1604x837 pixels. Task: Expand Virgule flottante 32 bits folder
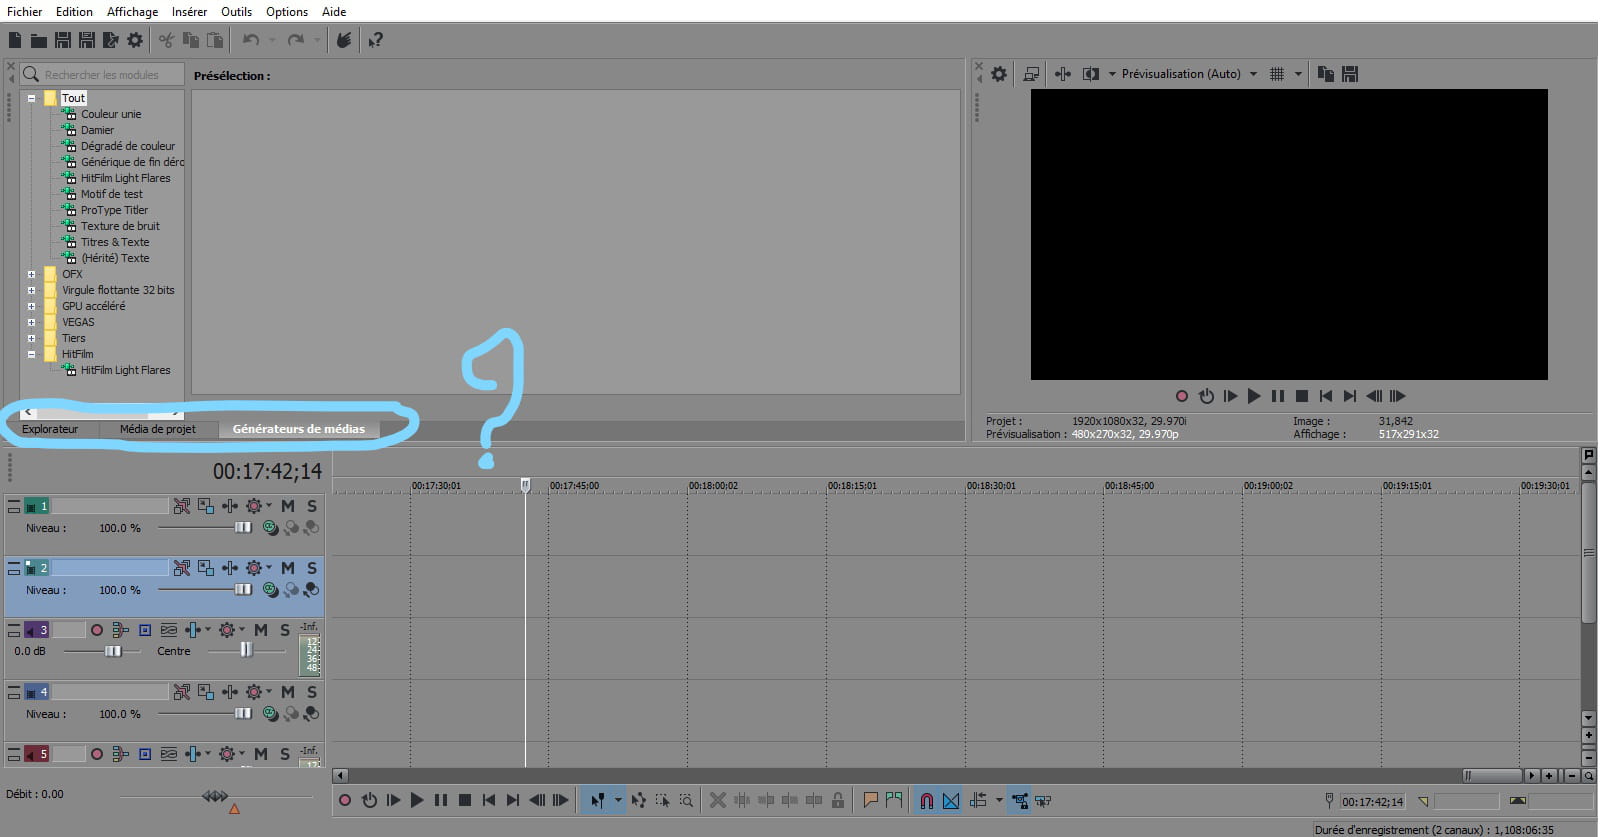click(31, 290)
